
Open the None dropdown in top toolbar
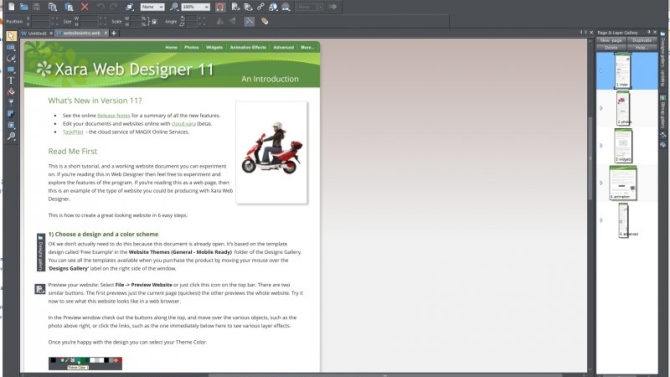152,7
